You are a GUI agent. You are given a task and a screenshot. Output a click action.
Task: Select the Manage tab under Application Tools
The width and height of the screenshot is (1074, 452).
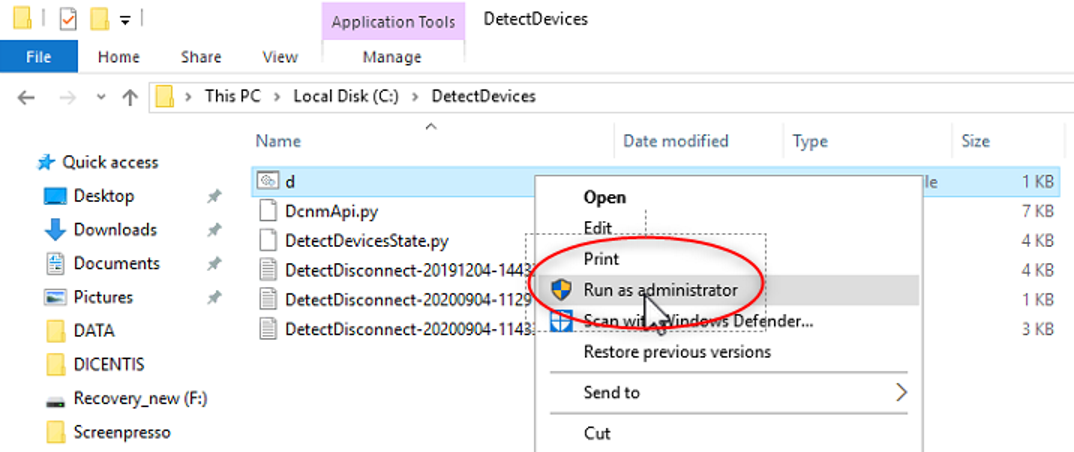pos(392,57)
